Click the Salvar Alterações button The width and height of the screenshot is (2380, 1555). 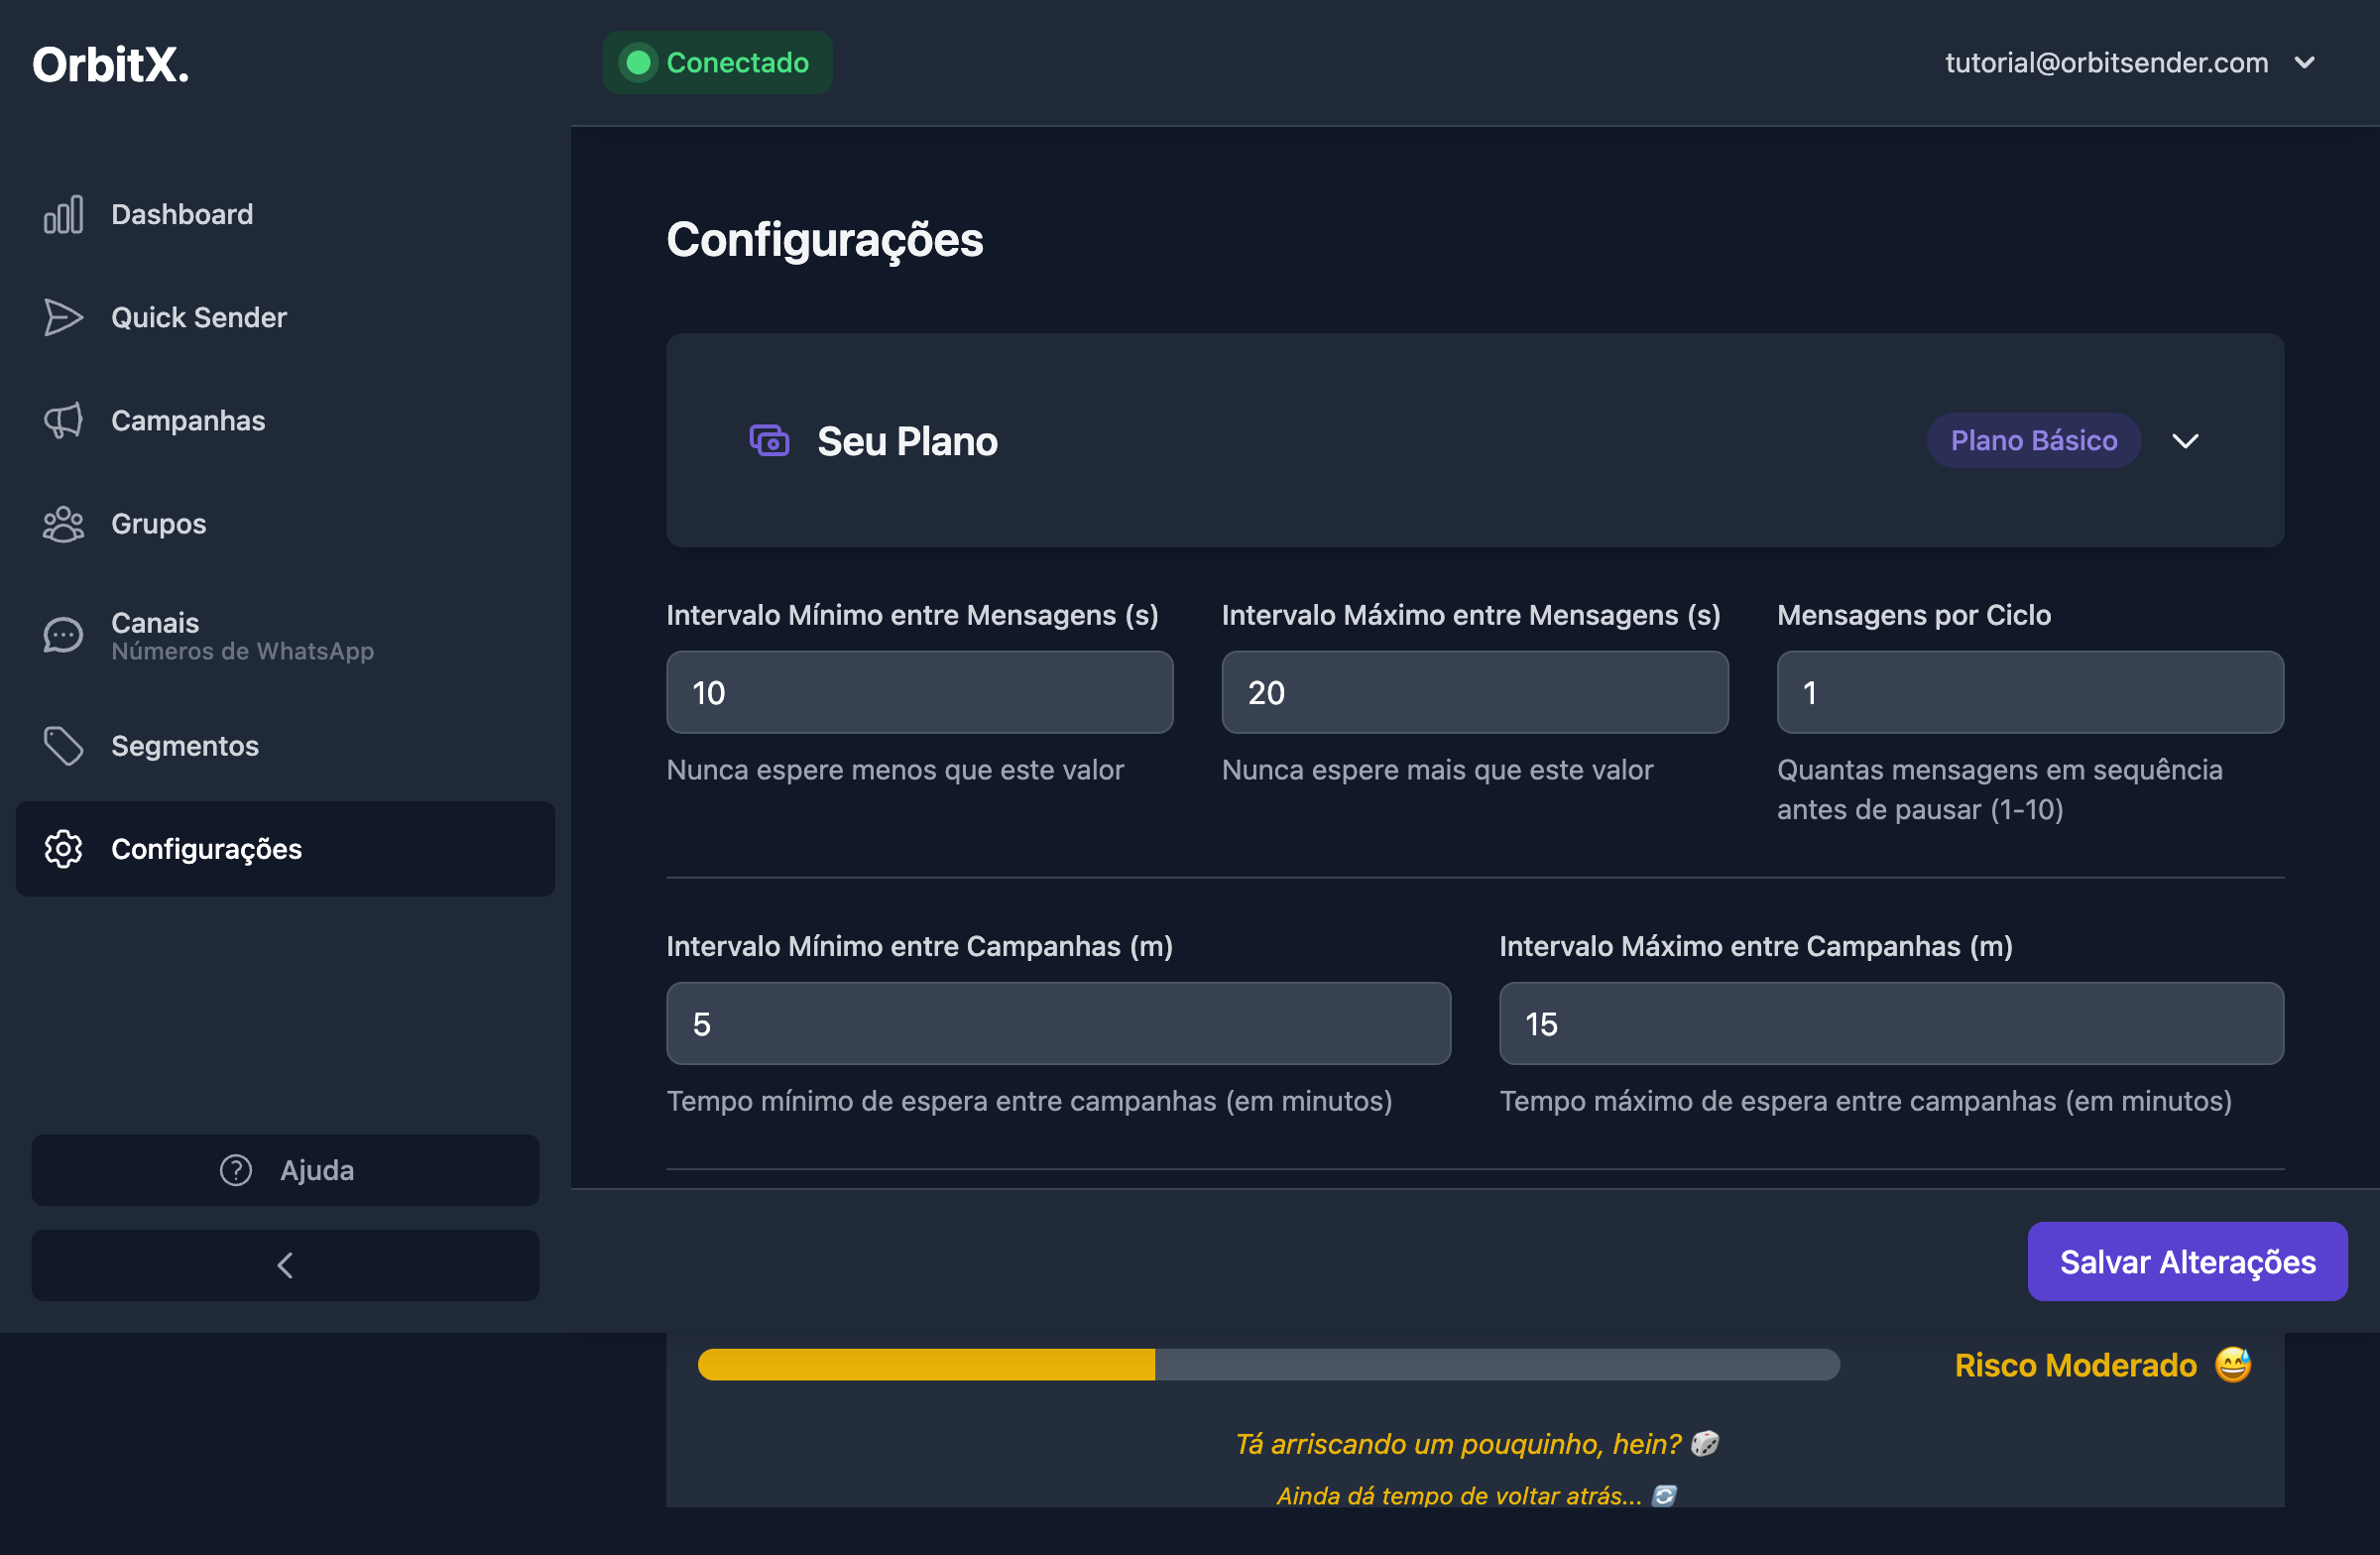click(2187, 1261)
